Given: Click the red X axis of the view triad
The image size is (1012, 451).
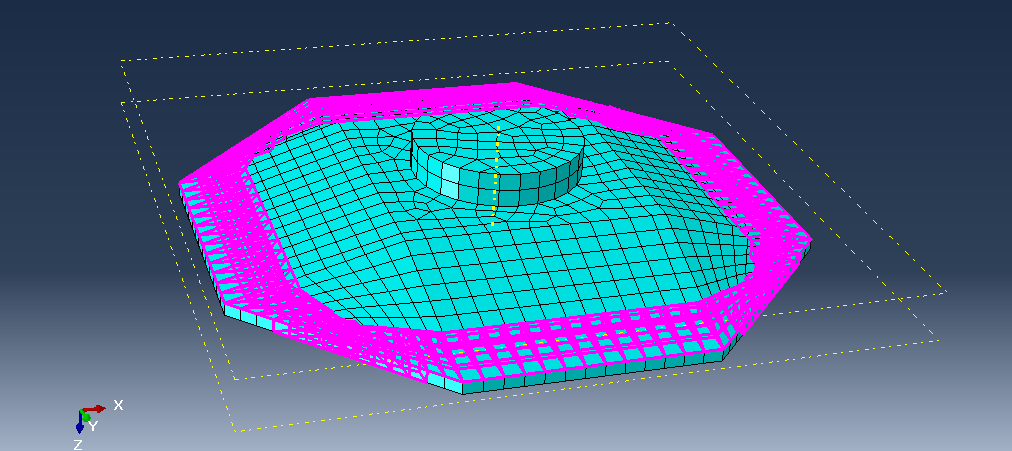Looking at the screenshot, I should (x=96, y=408).
